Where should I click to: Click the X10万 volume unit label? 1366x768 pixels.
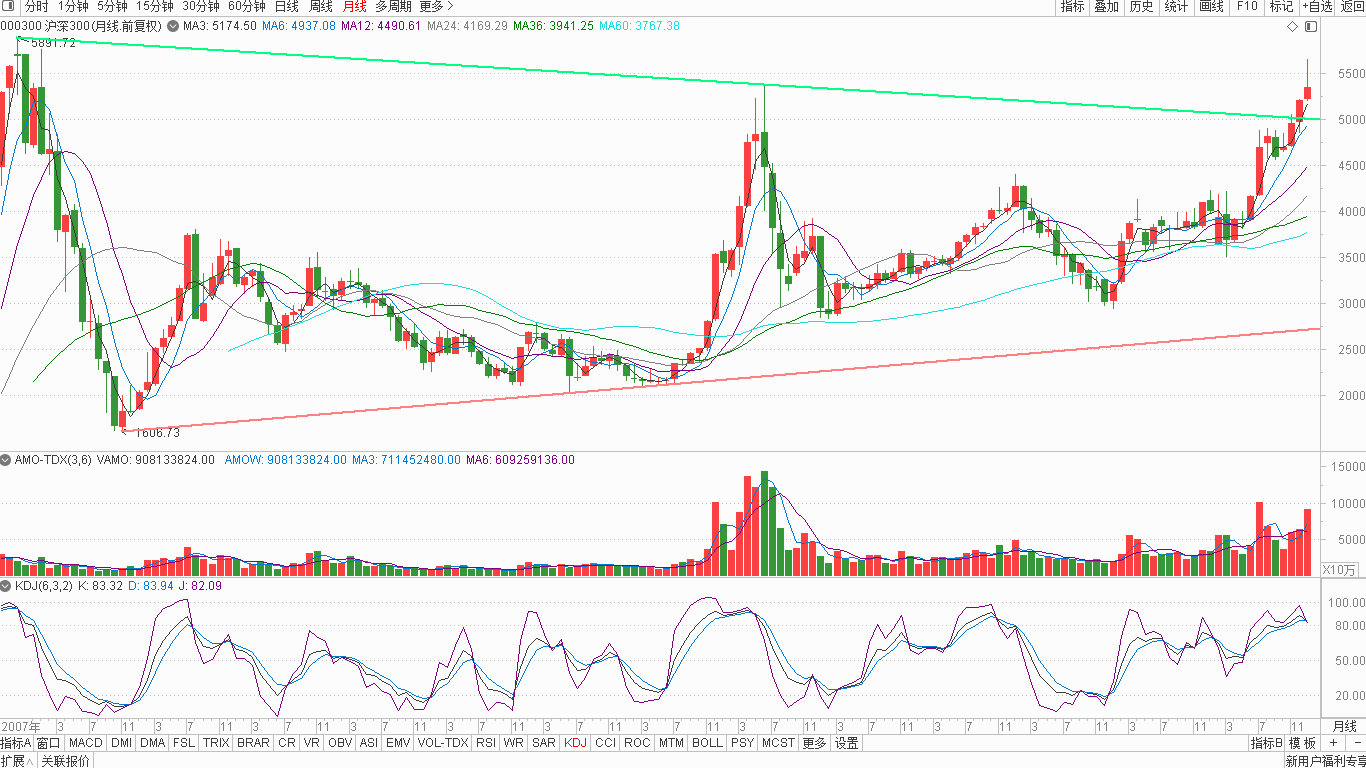coord(1340,570)
